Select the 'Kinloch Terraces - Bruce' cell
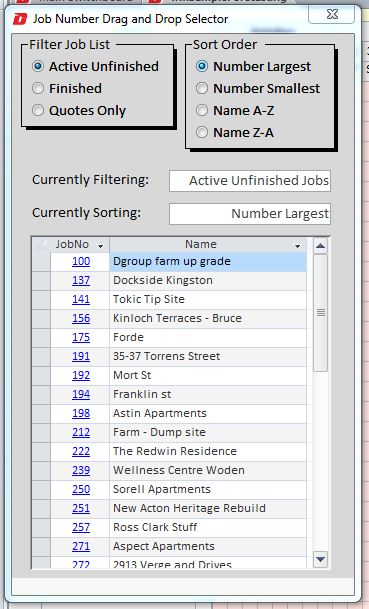Viewport: 369px width, 609px height. tap(208, 319)
